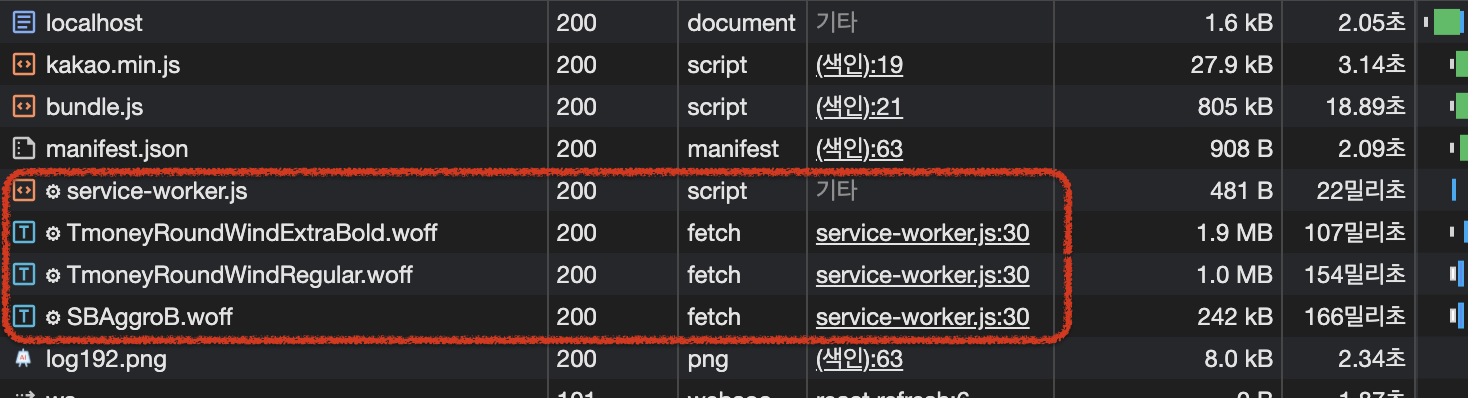Viewport: 1468px width, 398px height.
Task: Click the waterfall bar for service-worker.js
Action: pos(1454,191)
